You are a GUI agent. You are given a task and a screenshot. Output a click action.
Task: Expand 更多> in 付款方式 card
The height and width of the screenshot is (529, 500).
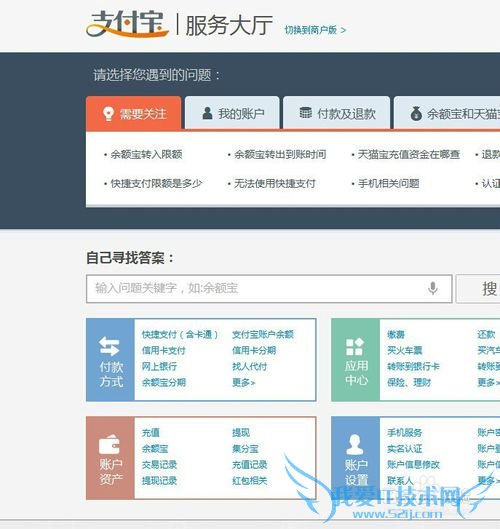(x=244, y=383)
